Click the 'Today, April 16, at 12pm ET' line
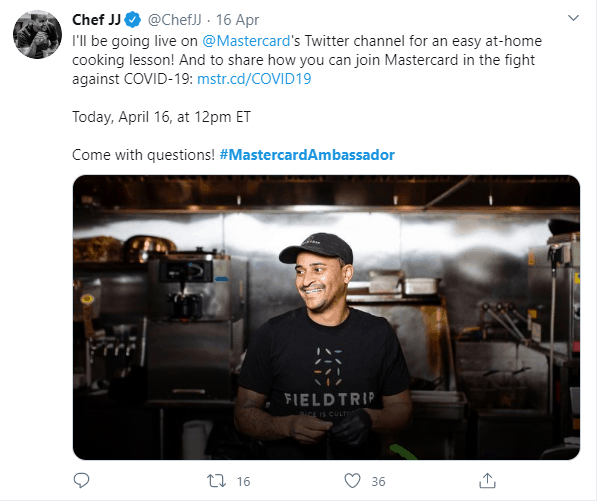This screenshot has height=501, width=599. click(x=161, y=117)
